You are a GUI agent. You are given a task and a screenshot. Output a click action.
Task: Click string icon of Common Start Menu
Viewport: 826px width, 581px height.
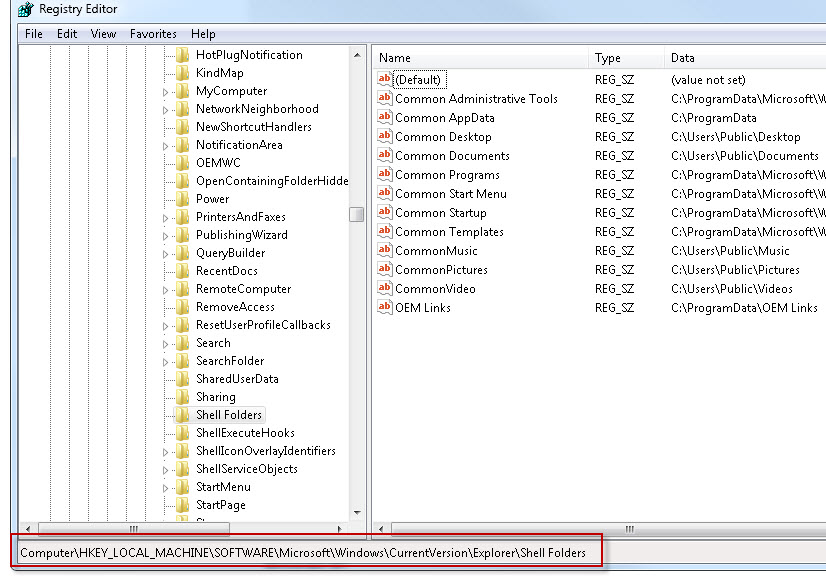(385, 193)
